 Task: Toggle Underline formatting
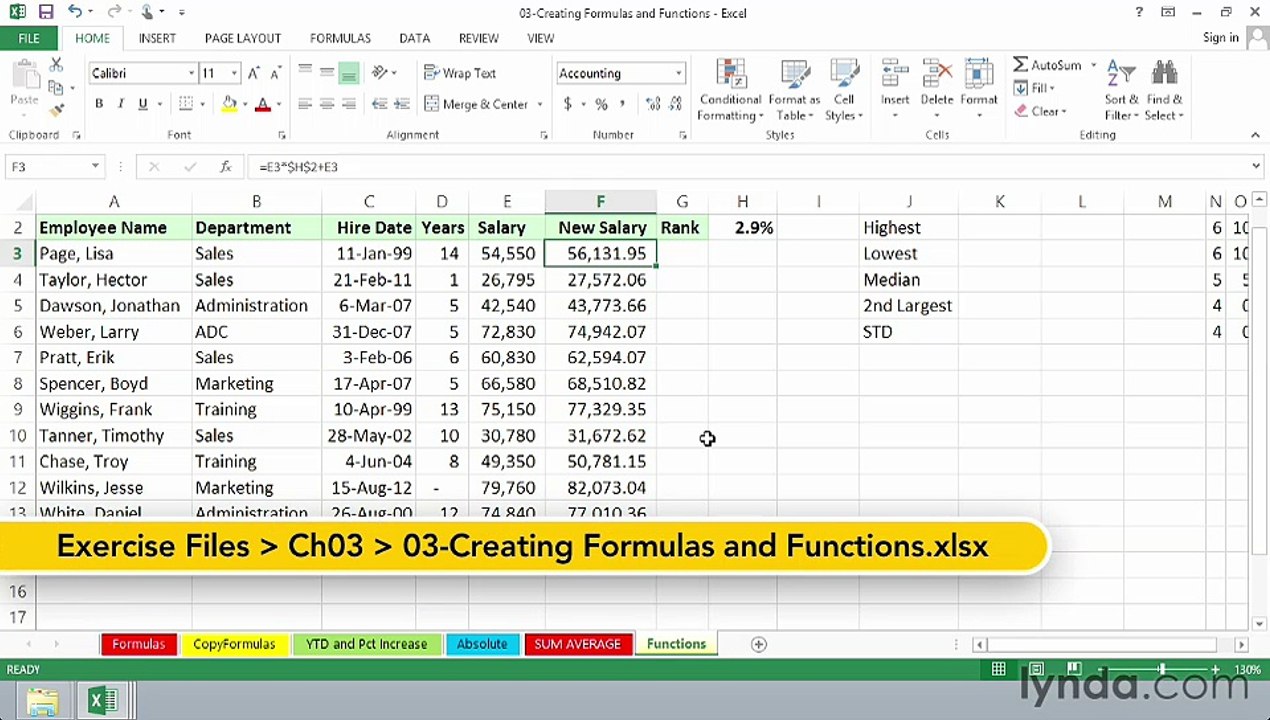pos(143,104)
